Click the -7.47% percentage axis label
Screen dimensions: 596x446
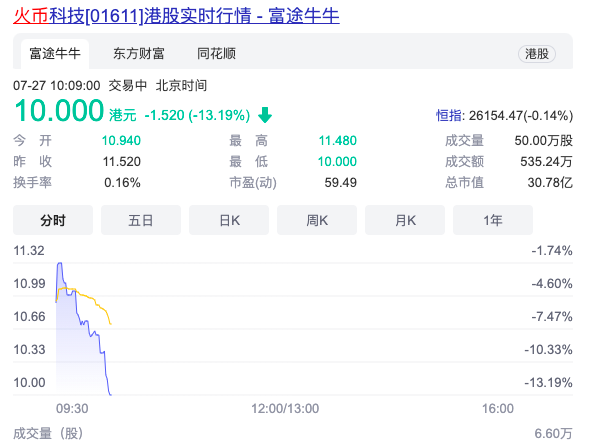(x=552, y=316)
